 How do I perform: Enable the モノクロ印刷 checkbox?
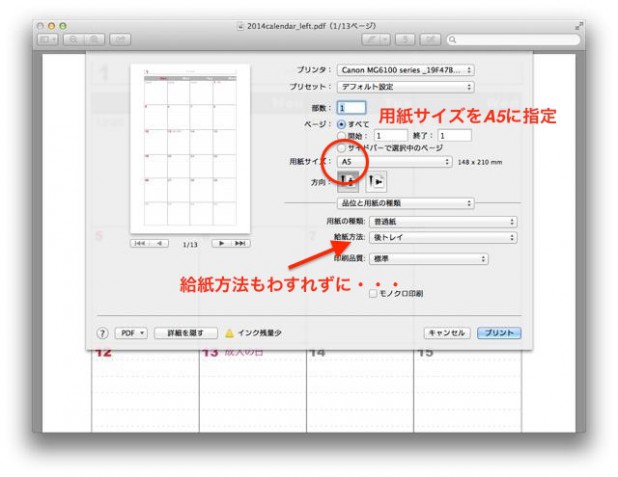point(373,294)
